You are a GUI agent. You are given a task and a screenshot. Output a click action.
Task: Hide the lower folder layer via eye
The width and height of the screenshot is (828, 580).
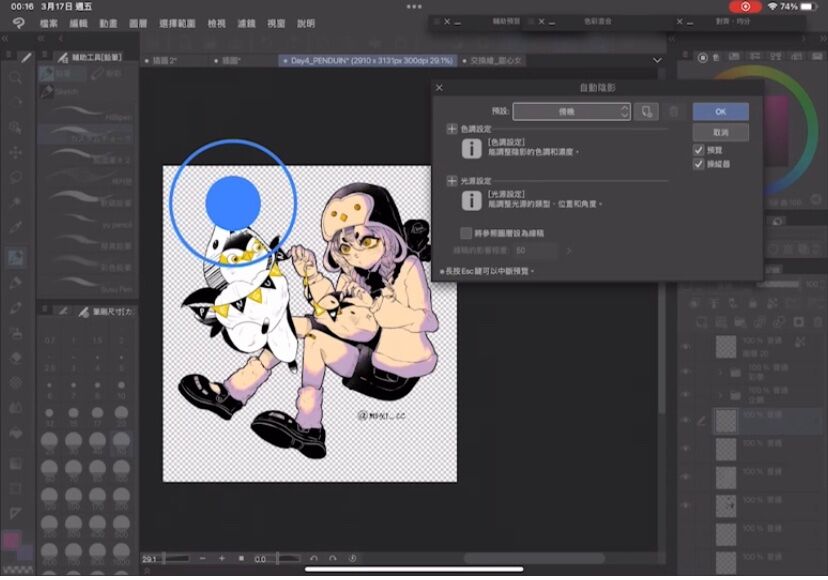tap(686, 395)
